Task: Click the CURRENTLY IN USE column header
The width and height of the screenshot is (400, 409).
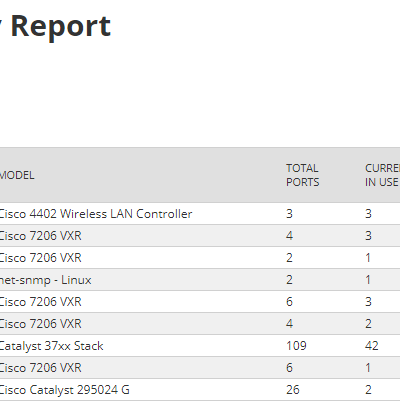Action: [x=382, y=175]
